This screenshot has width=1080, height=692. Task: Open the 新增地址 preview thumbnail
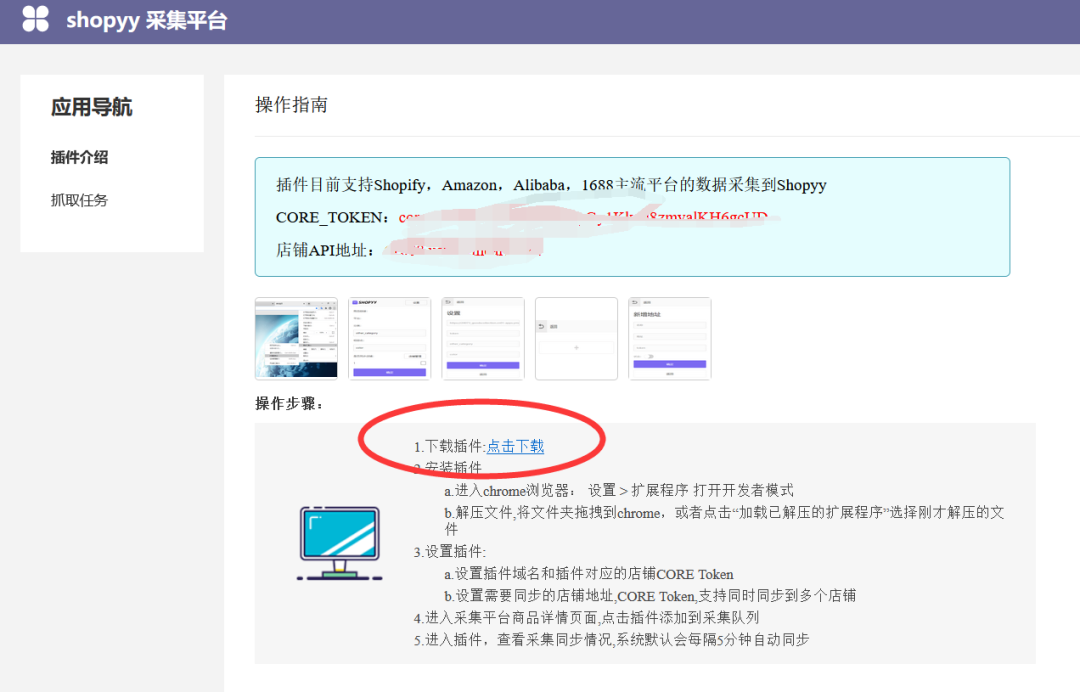(669, 338)
